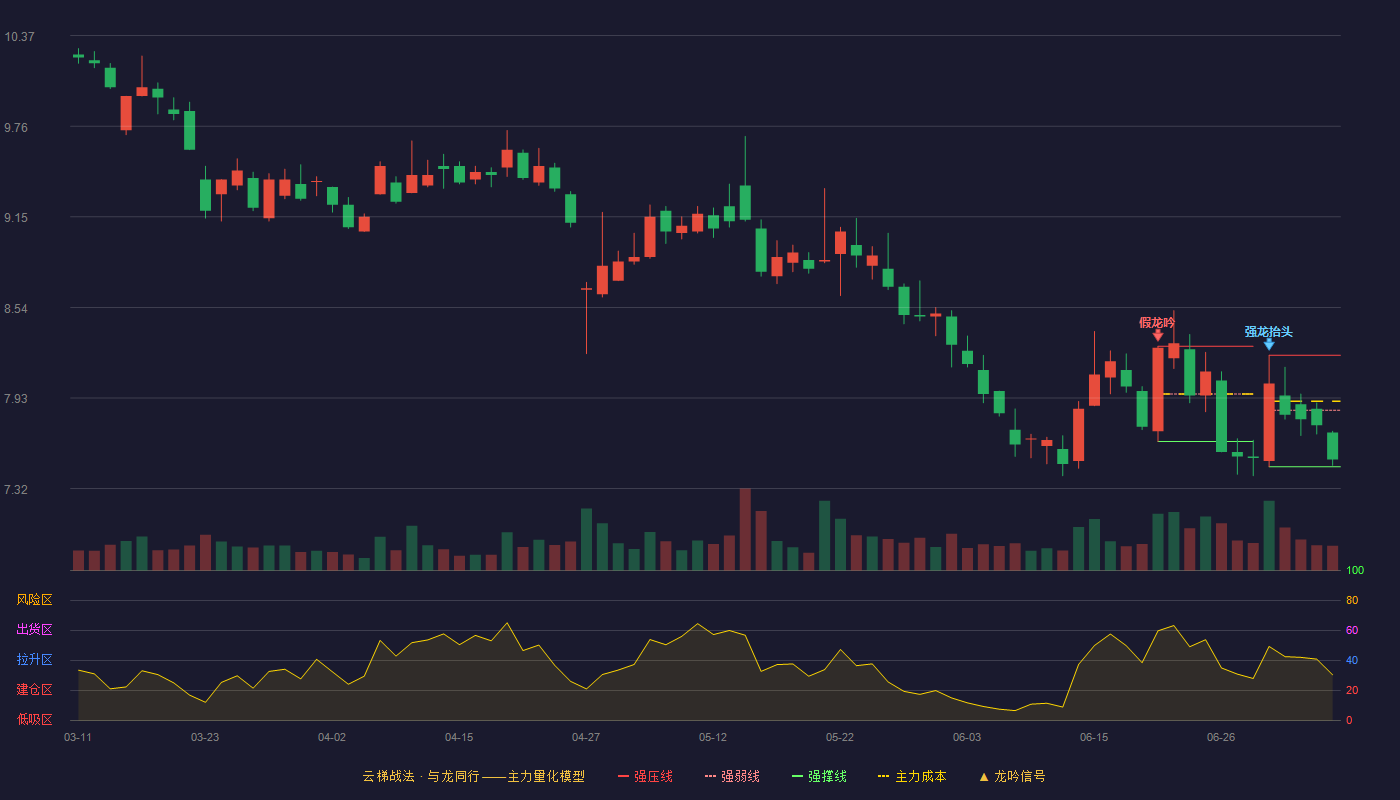Click the 04-27 date label
Image resolution: width=1400 pixels, height=800 pixels.
point(586,737)
